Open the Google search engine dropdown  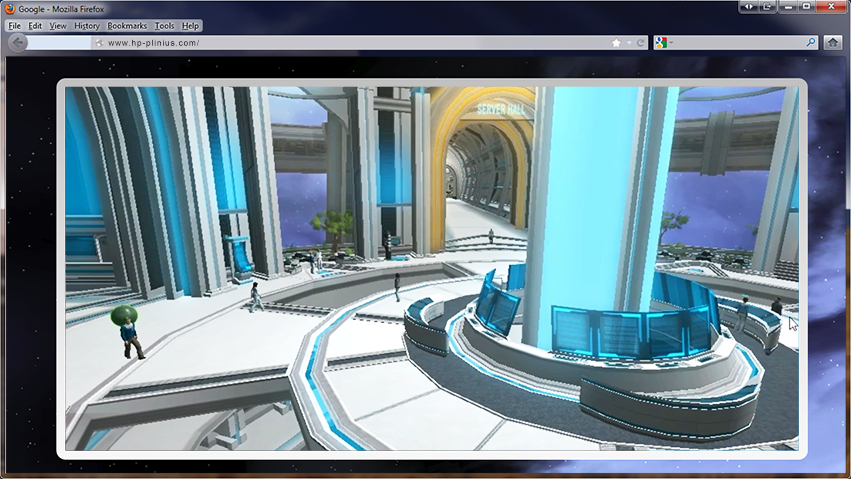click(x=664, y=42)
